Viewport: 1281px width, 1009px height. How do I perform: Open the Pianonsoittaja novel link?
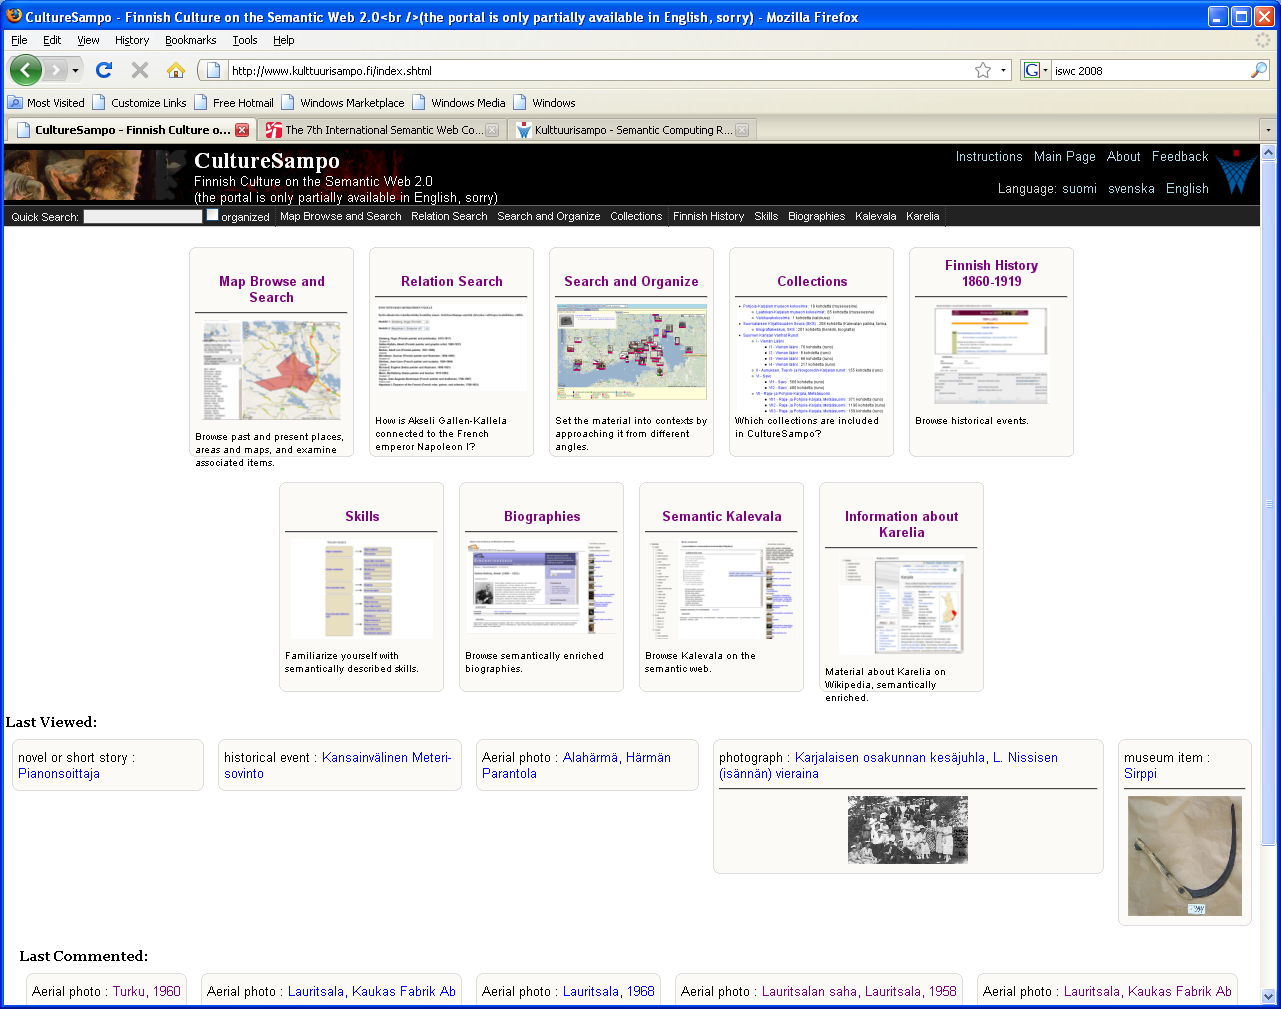(x=59, y=773)
